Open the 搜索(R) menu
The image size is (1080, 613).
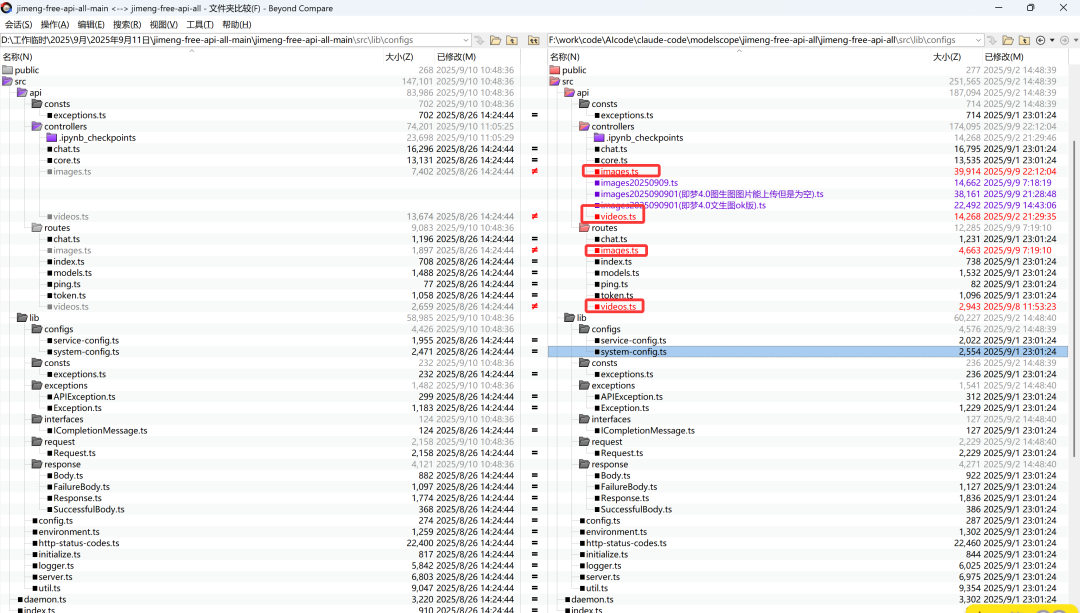127,24
